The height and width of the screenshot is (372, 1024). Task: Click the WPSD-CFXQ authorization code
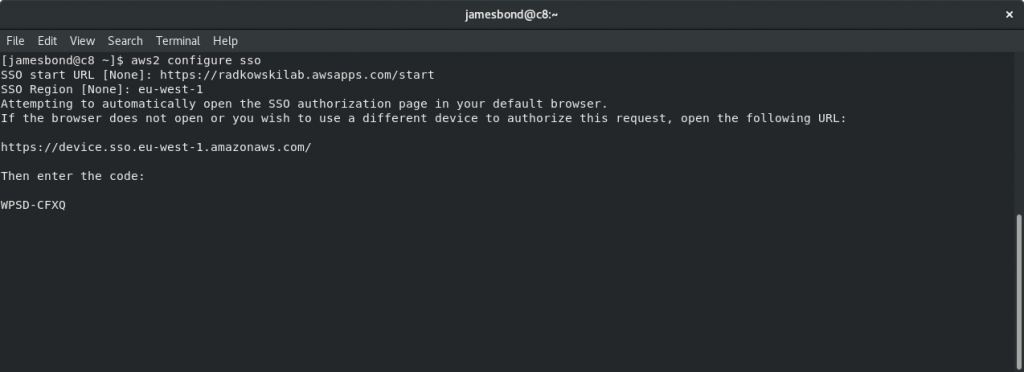(x=33, y=205)
